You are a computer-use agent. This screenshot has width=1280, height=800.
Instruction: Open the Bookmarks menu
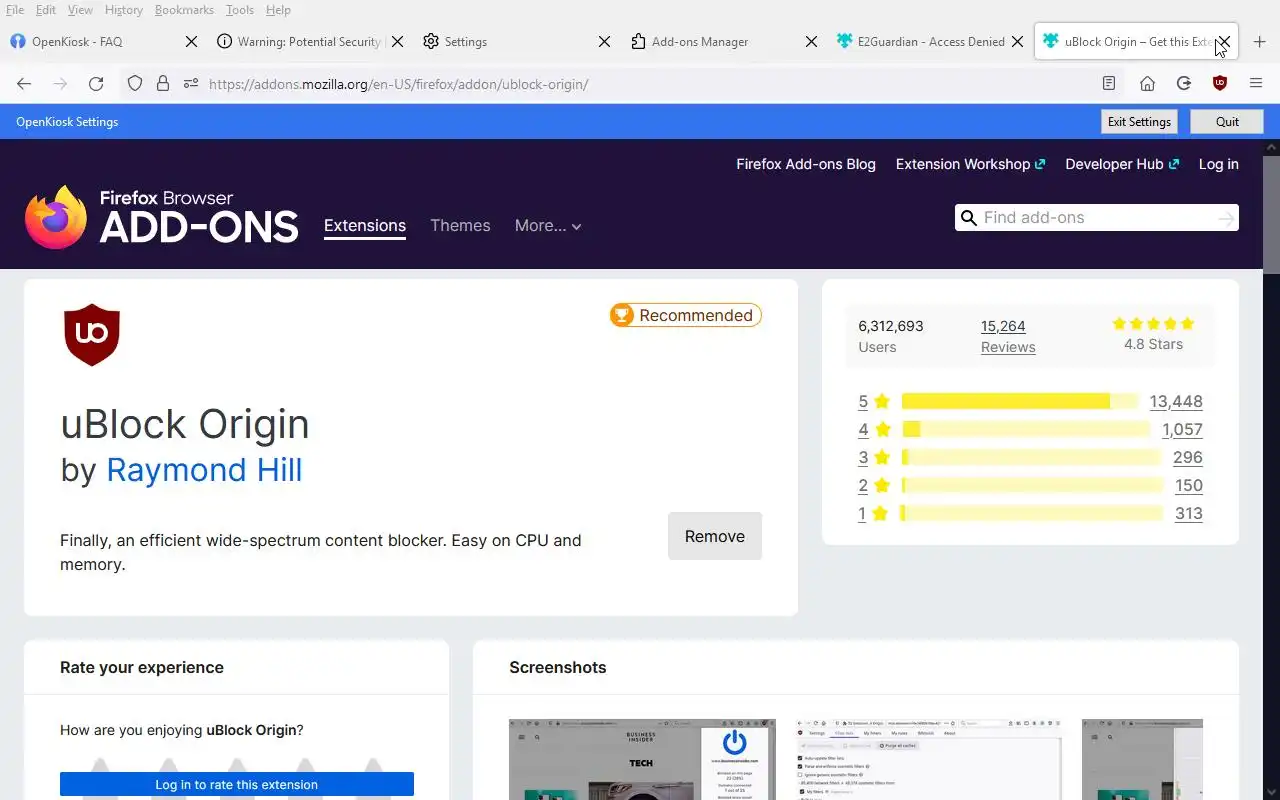click(184, 10)
